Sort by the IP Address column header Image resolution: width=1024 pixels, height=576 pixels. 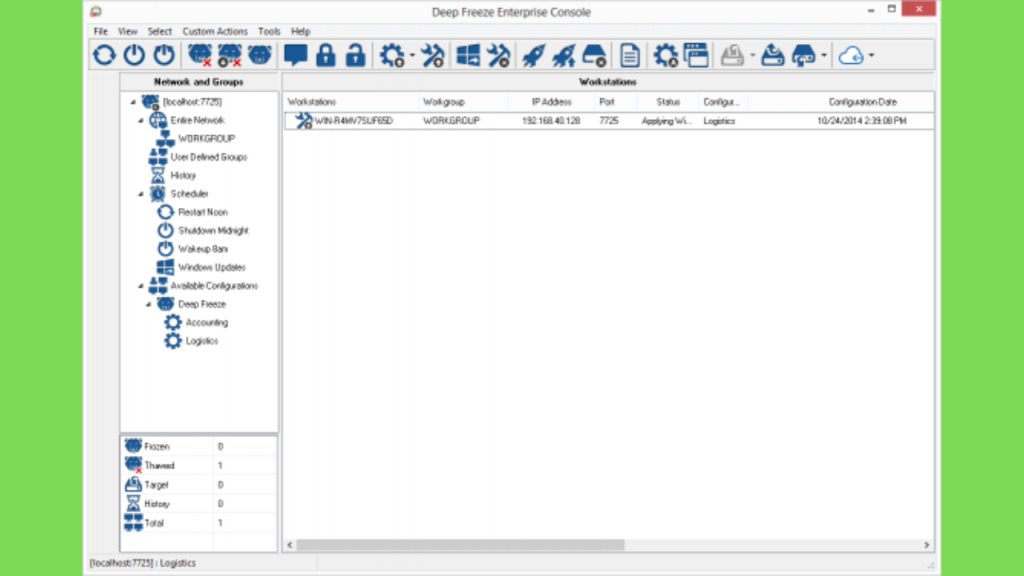551,102
